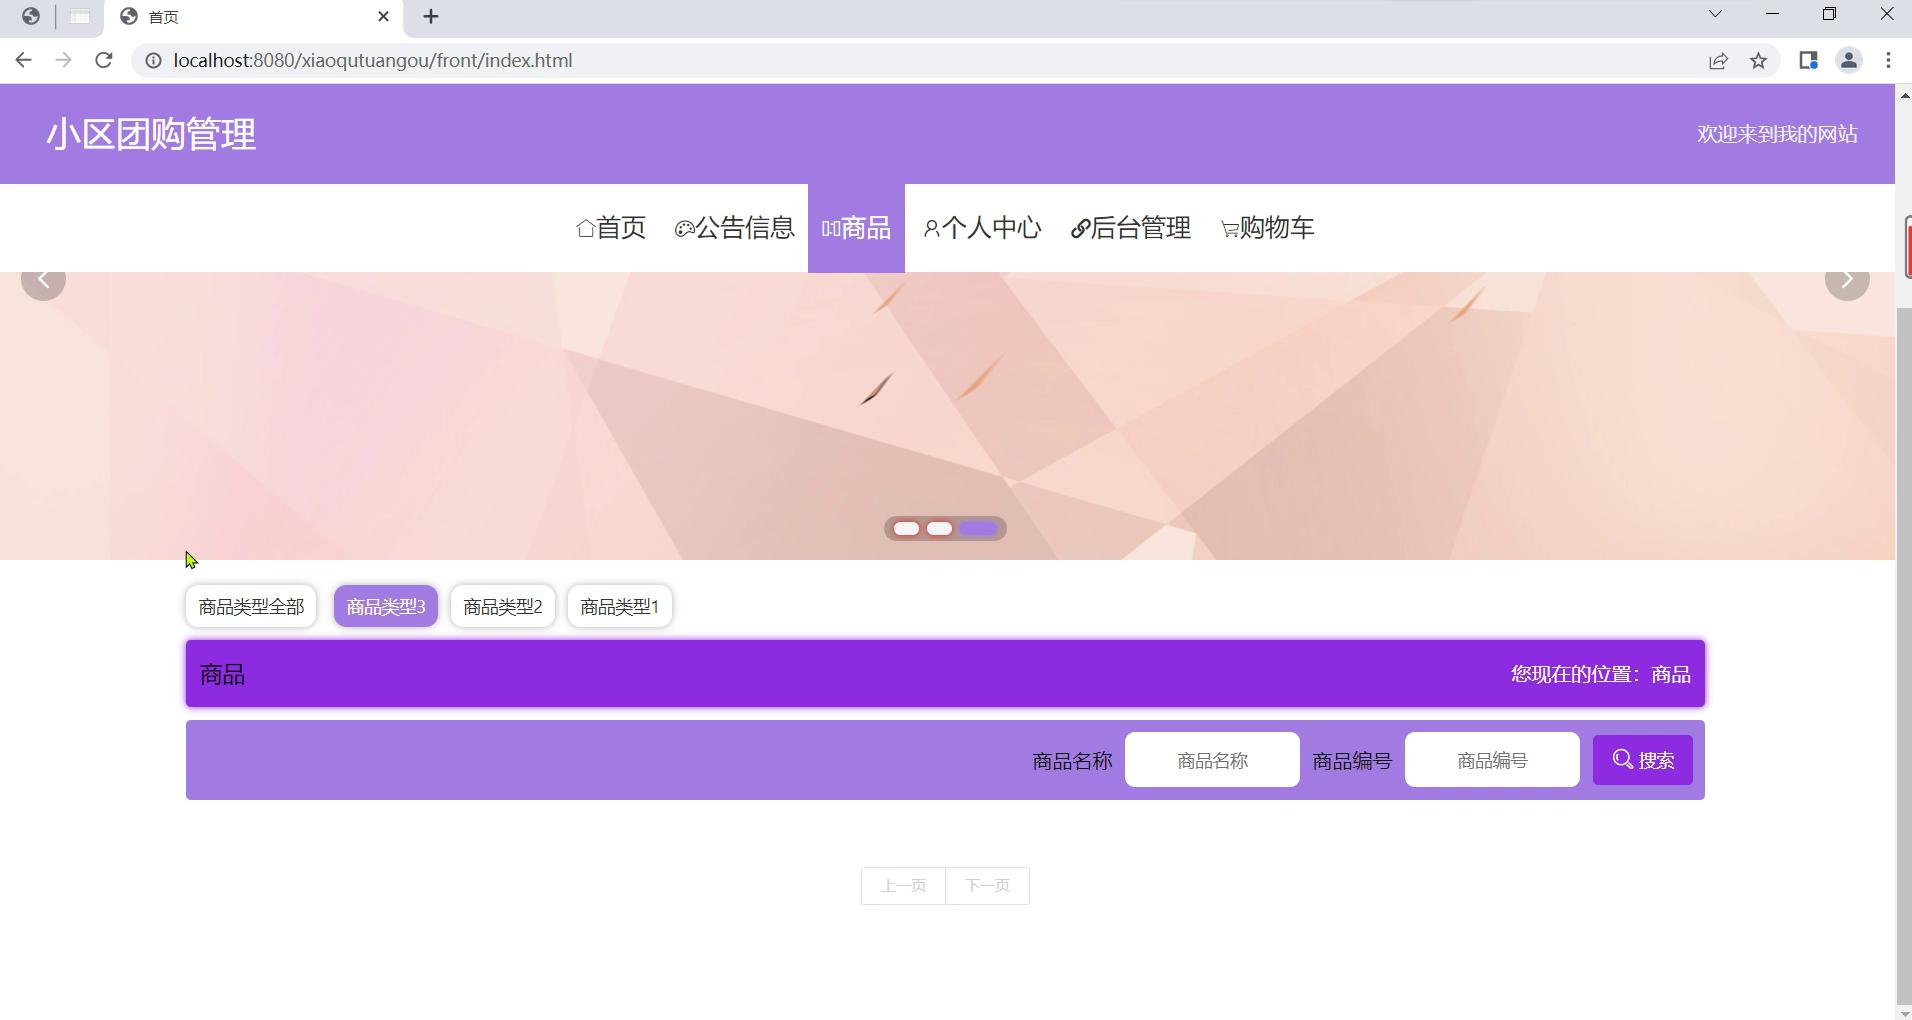Select second carousel indicator dot
Viewport: 1912px width, 1020px height.
pyautogui.click(x=939, y=529)
